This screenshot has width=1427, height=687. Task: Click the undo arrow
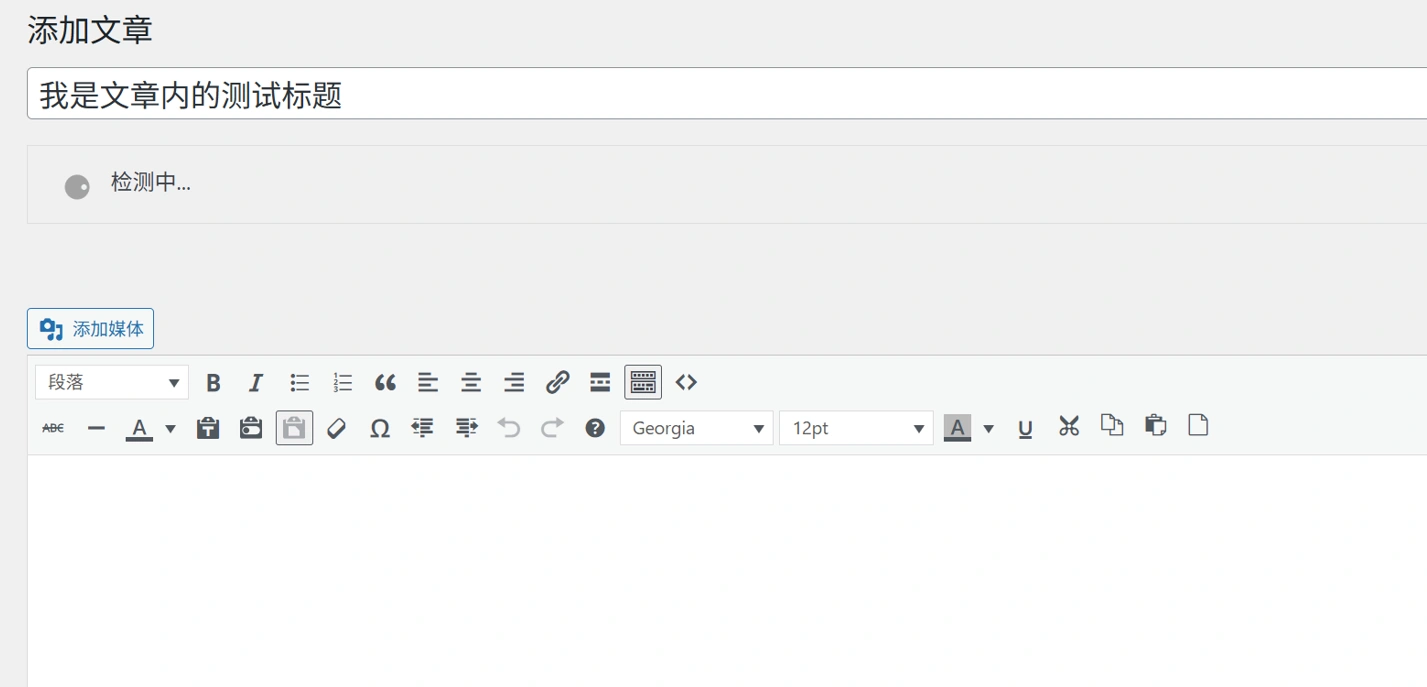[509, 428]
